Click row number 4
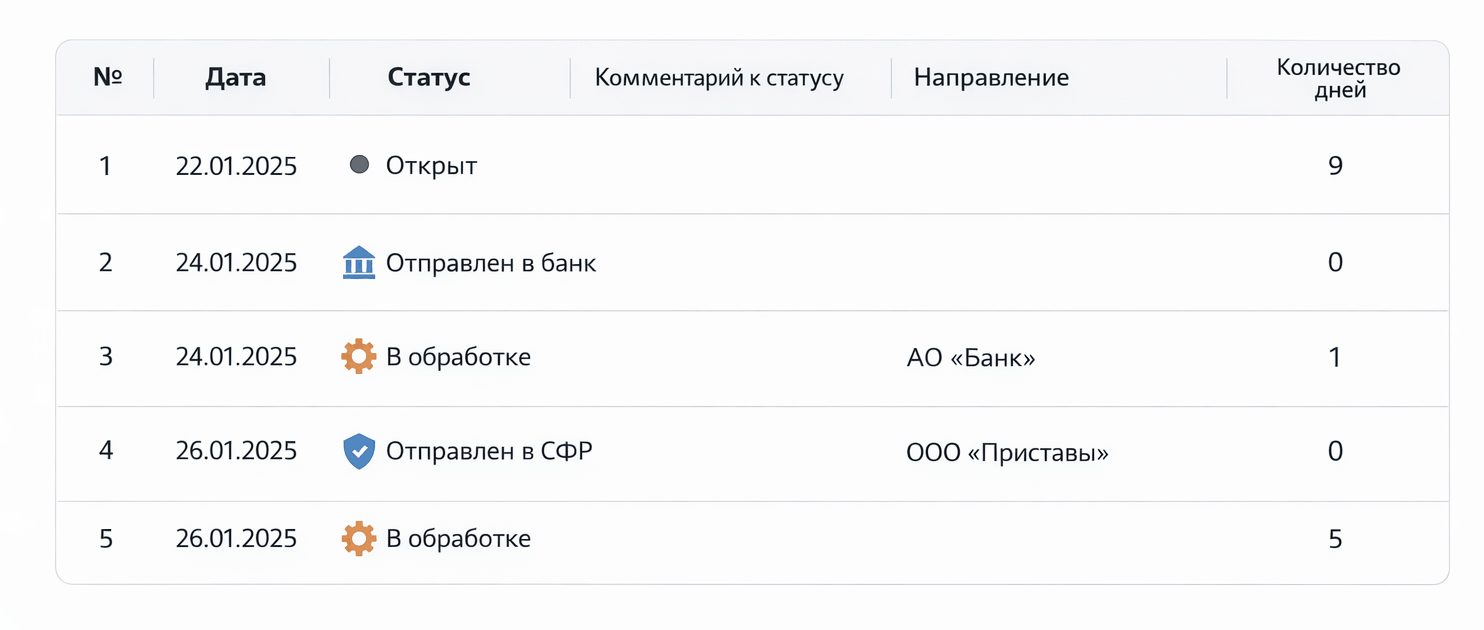 (106, 451)
